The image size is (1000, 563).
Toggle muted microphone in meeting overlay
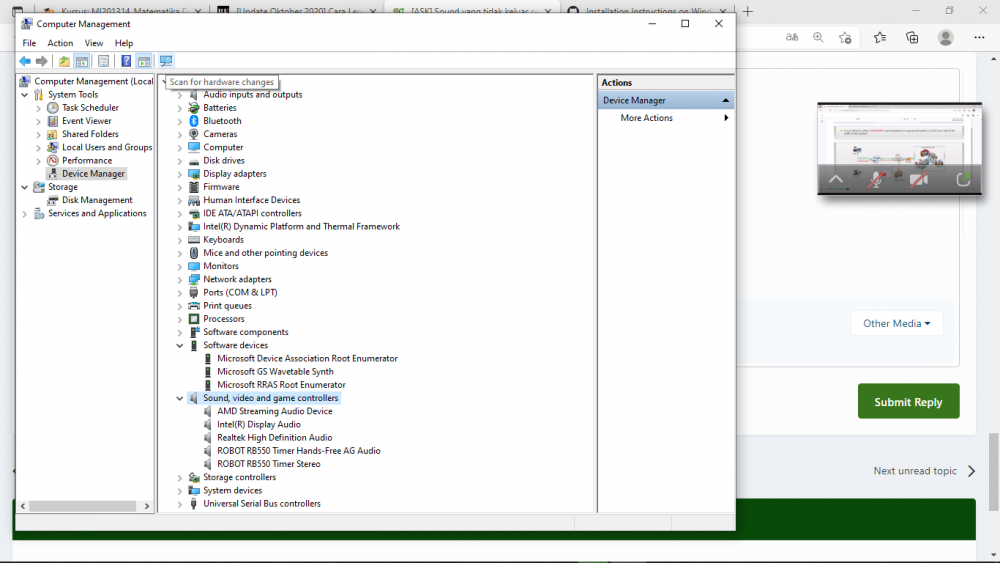[877, 180]
